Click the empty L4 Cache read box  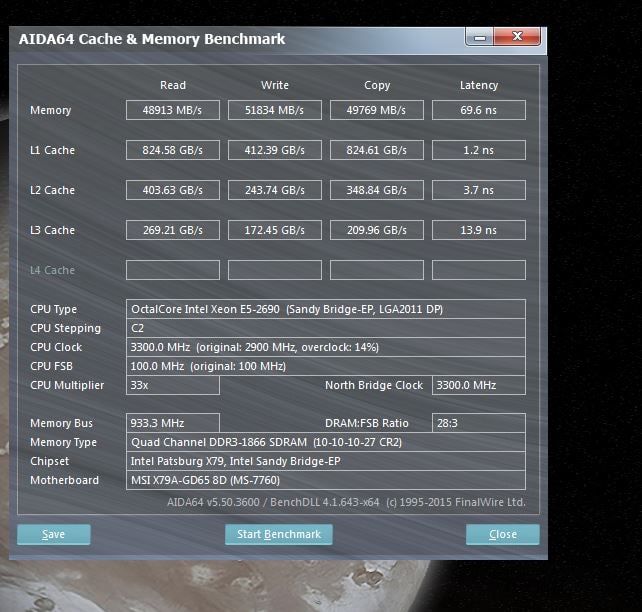(173, 270)
